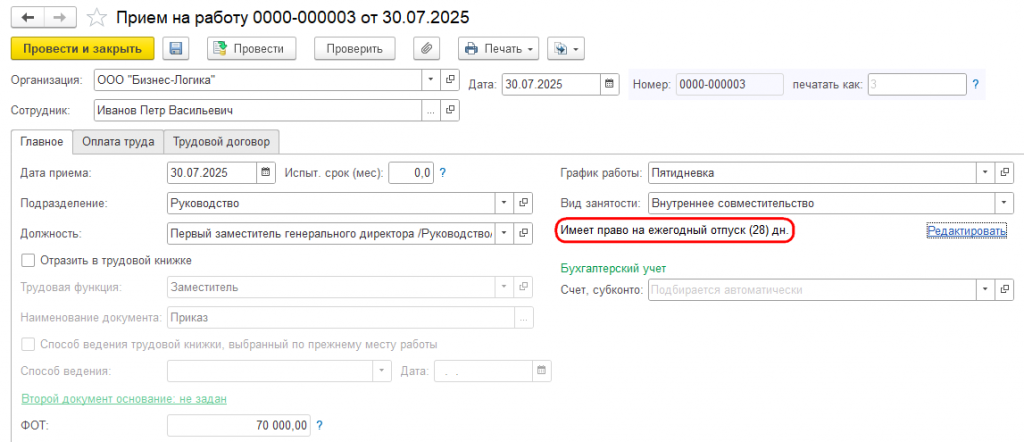Click the Бухгалтерский учет heading
This screenshot has height=442, width=1024.
(613, 268)
